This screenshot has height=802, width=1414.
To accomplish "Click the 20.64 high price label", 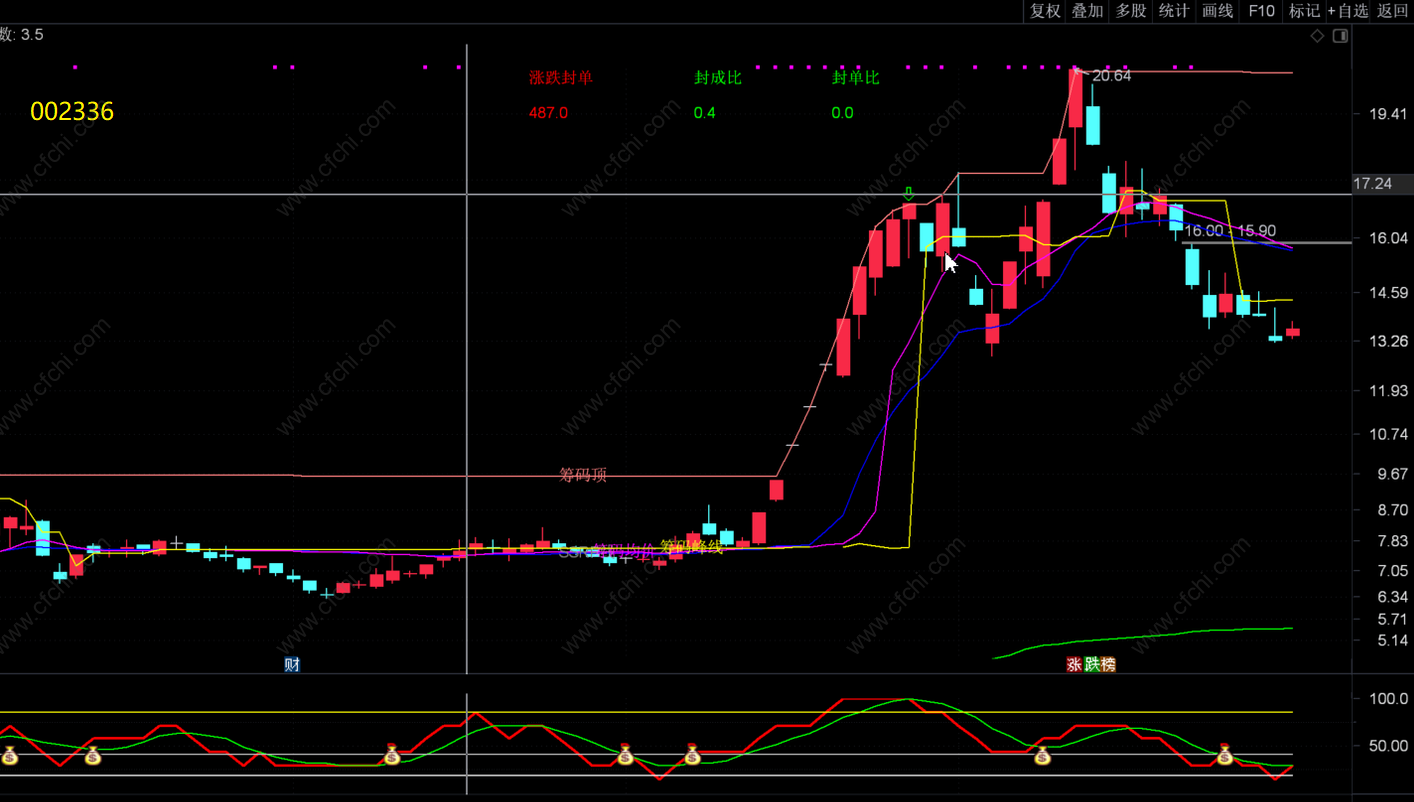I will coord(1111,76).
